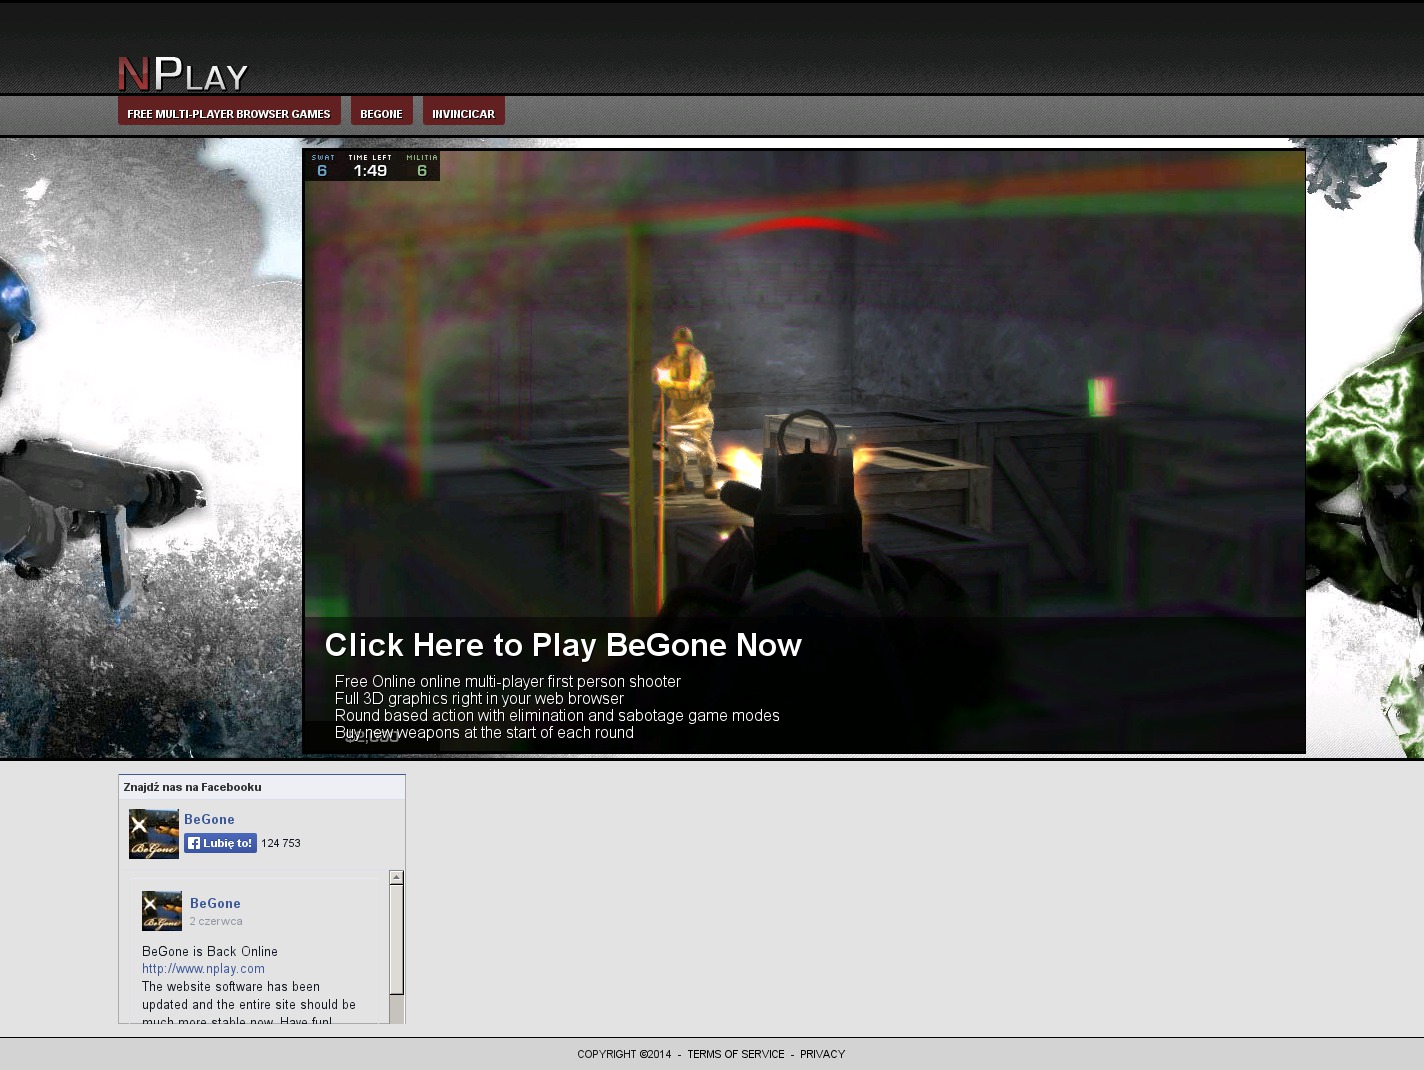Open Terms of Service in footer
The image size is (1424, 1070).
[735, 1054]
